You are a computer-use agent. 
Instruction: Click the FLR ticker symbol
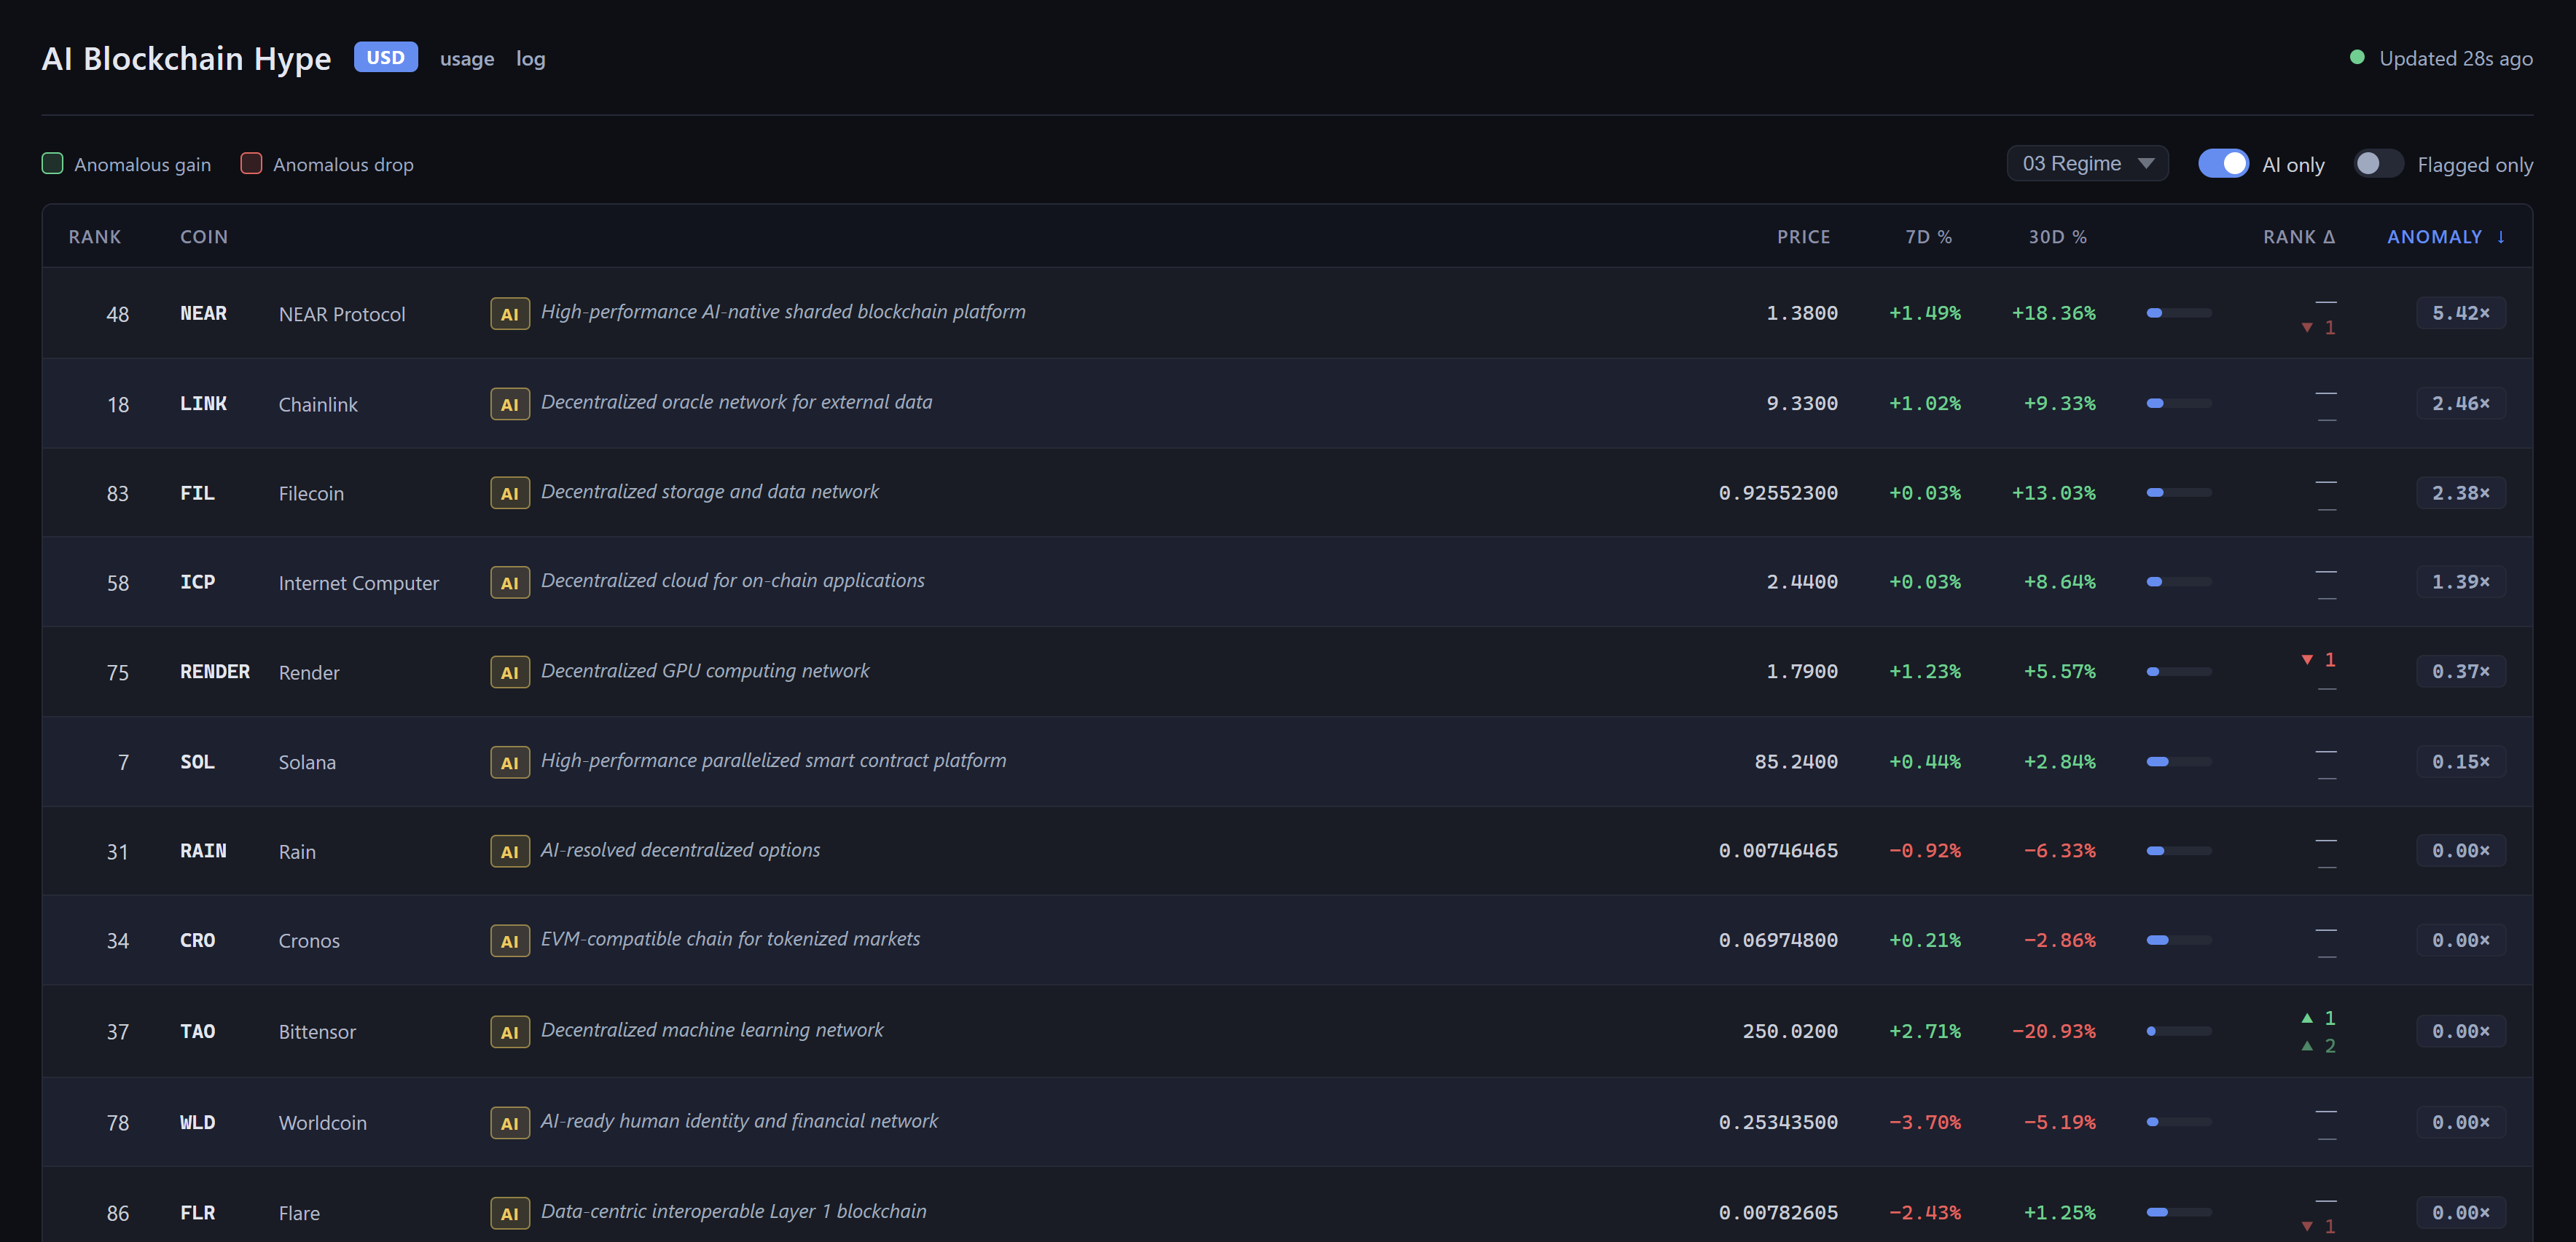pyautogui.click(x=197, y=1212)
